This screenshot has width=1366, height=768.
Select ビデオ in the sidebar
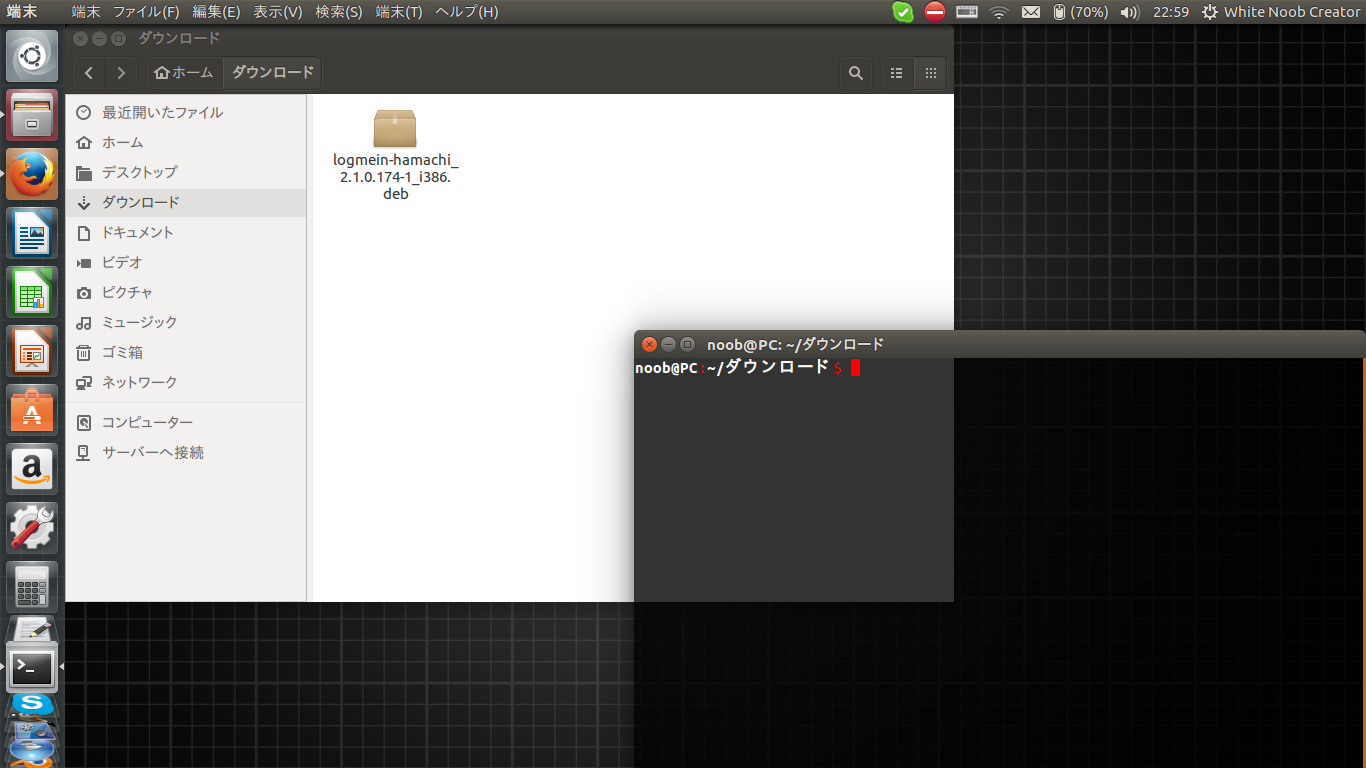click(x=186, y=262)
